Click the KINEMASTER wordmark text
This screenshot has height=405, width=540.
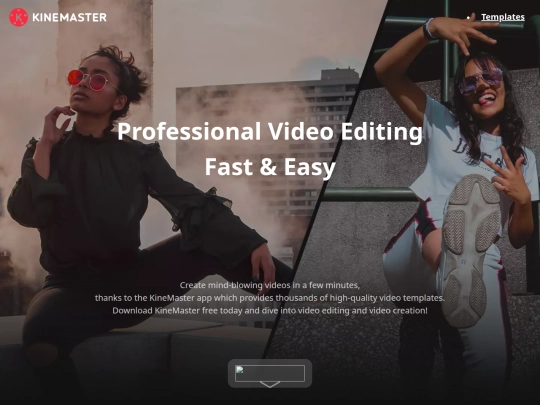pos(70,17)
